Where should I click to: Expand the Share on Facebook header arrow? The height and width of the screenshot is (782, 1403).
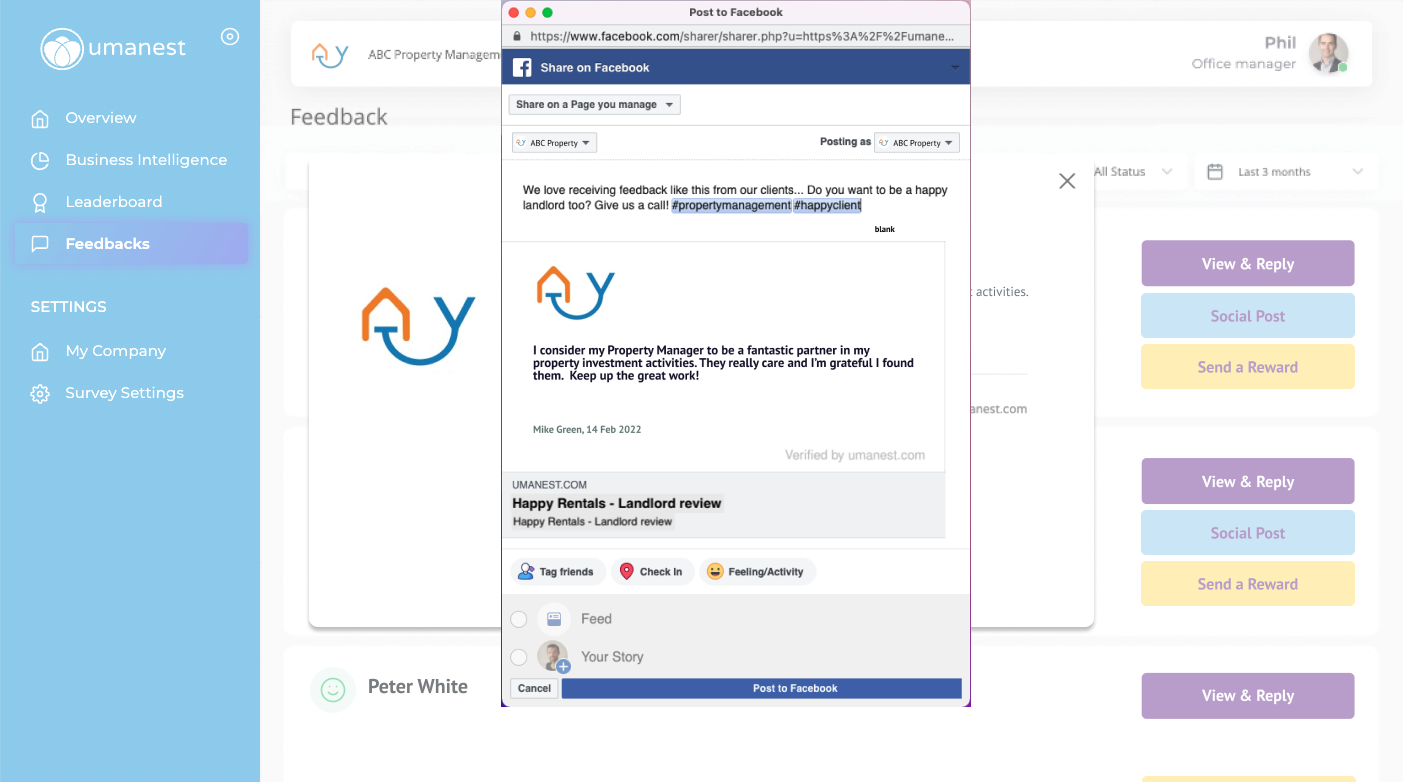(955, 68)
